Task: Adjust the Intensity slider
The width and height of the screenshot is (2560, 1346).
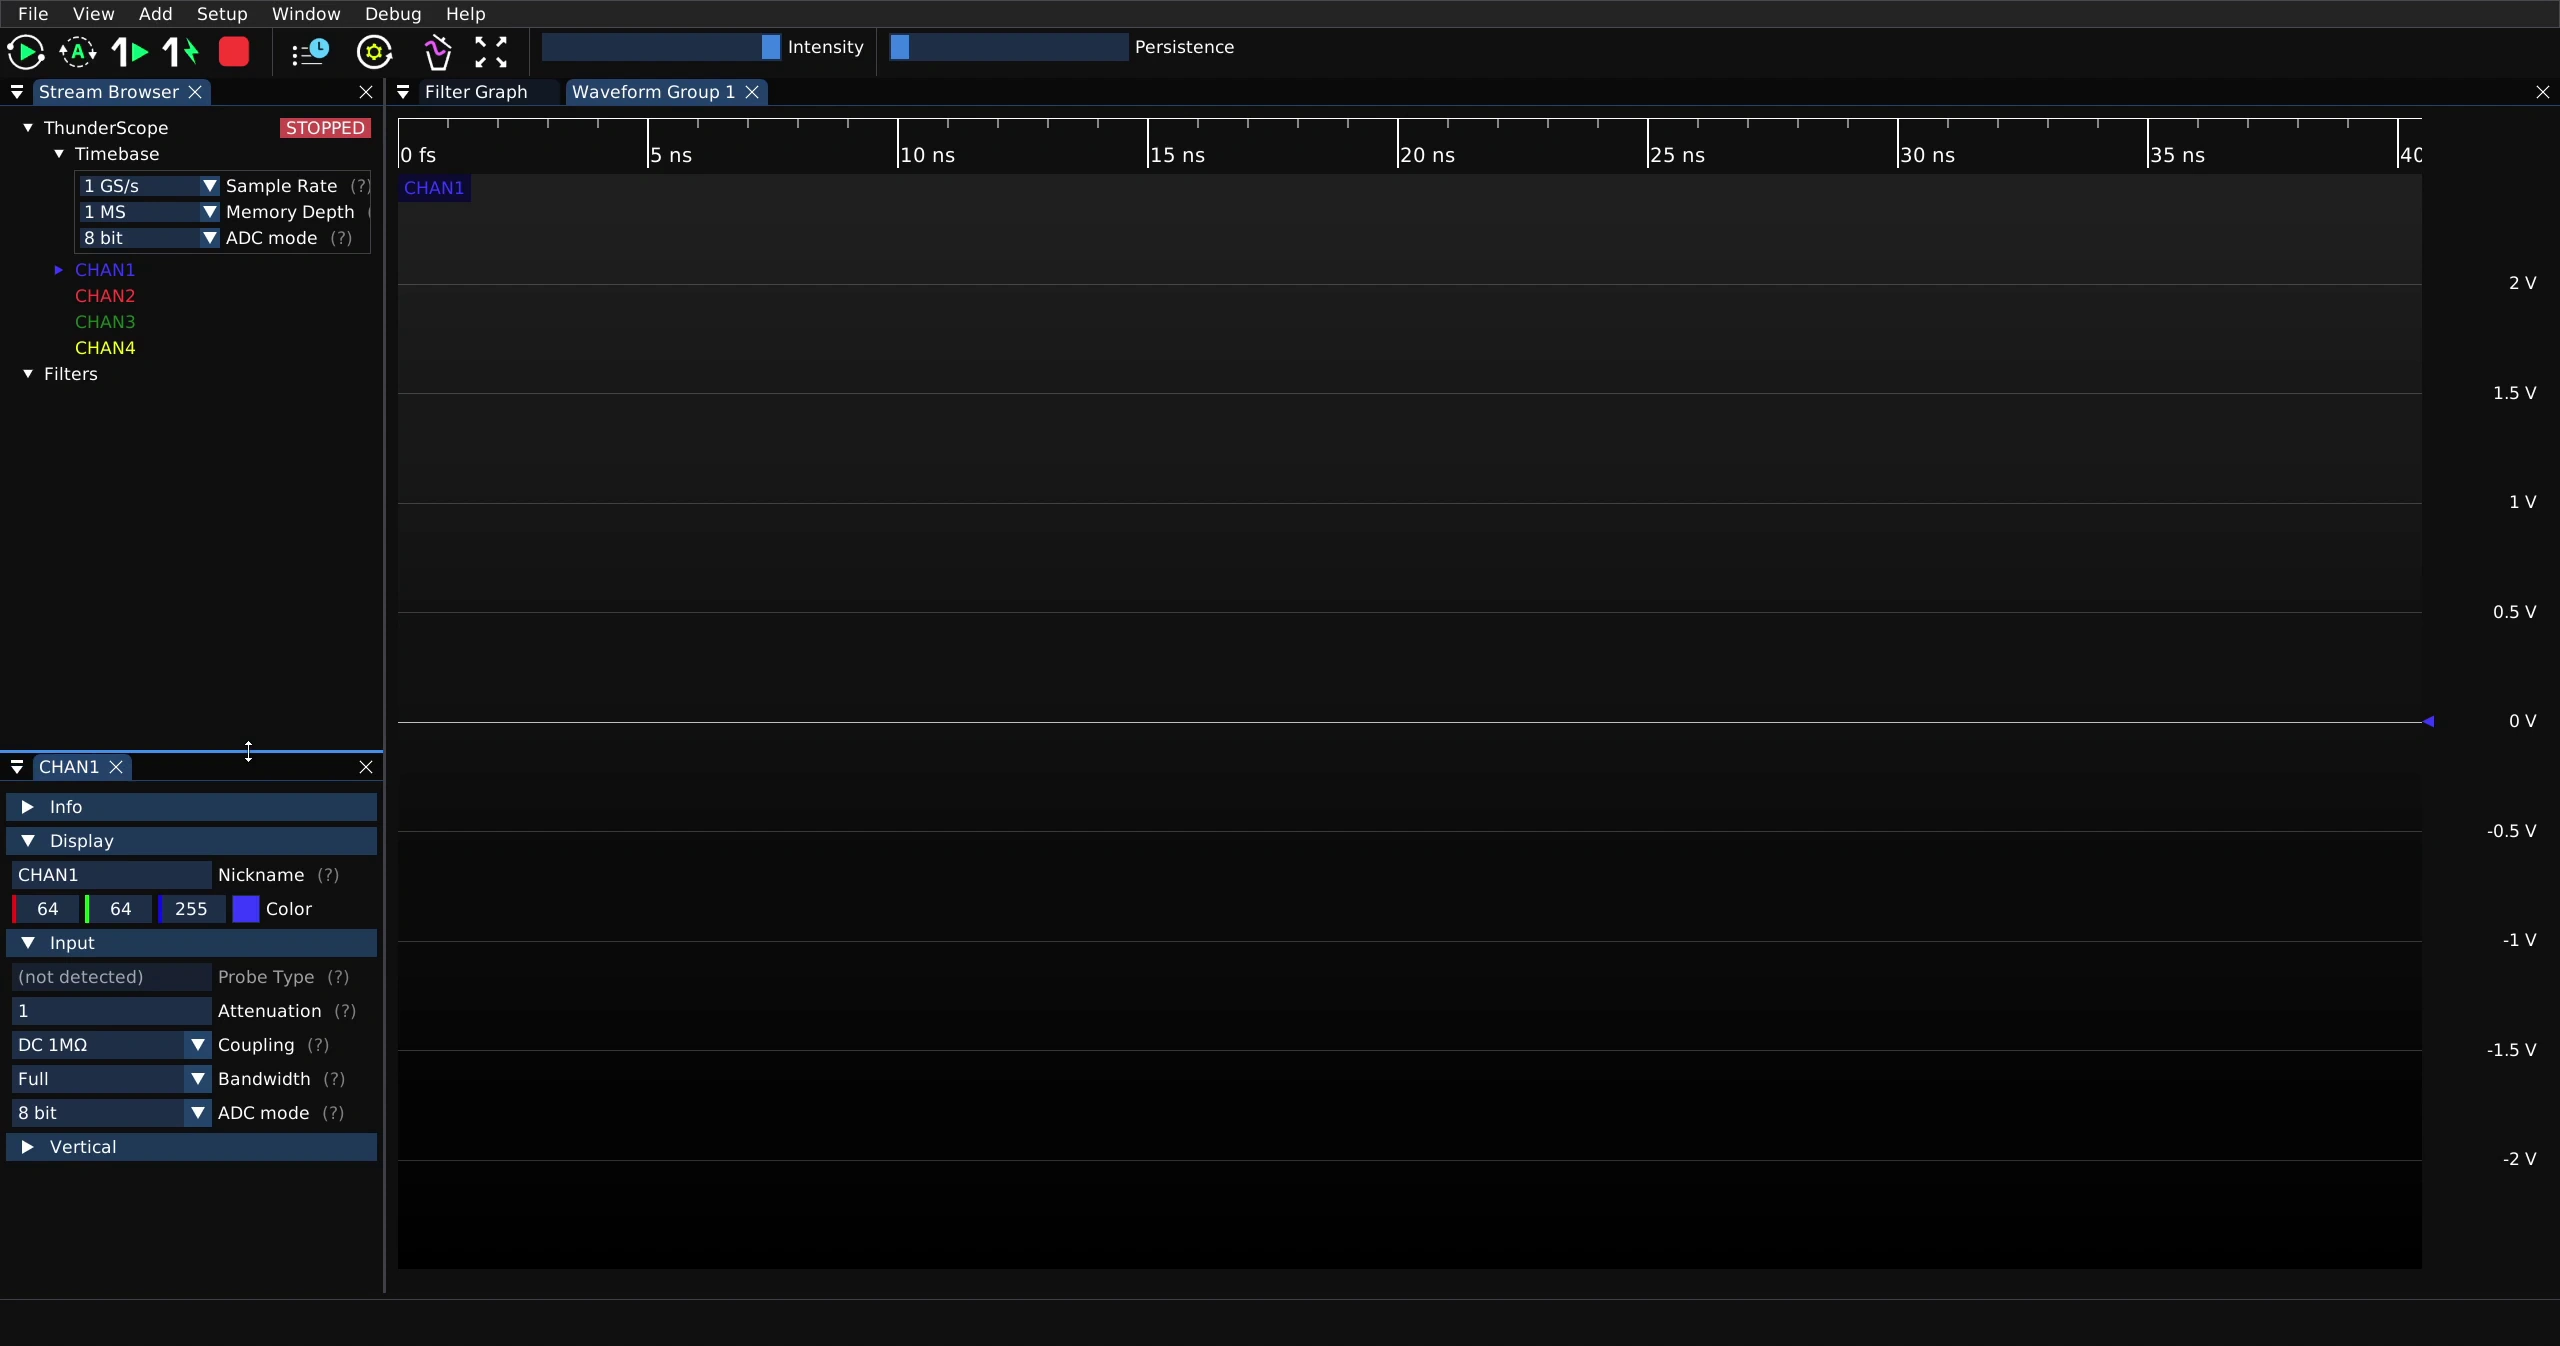Action: click(661, 47)
